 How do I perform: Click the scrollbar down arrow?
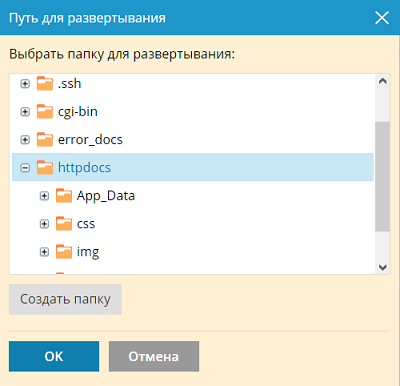pyautogui.click(x=383, y=267)
